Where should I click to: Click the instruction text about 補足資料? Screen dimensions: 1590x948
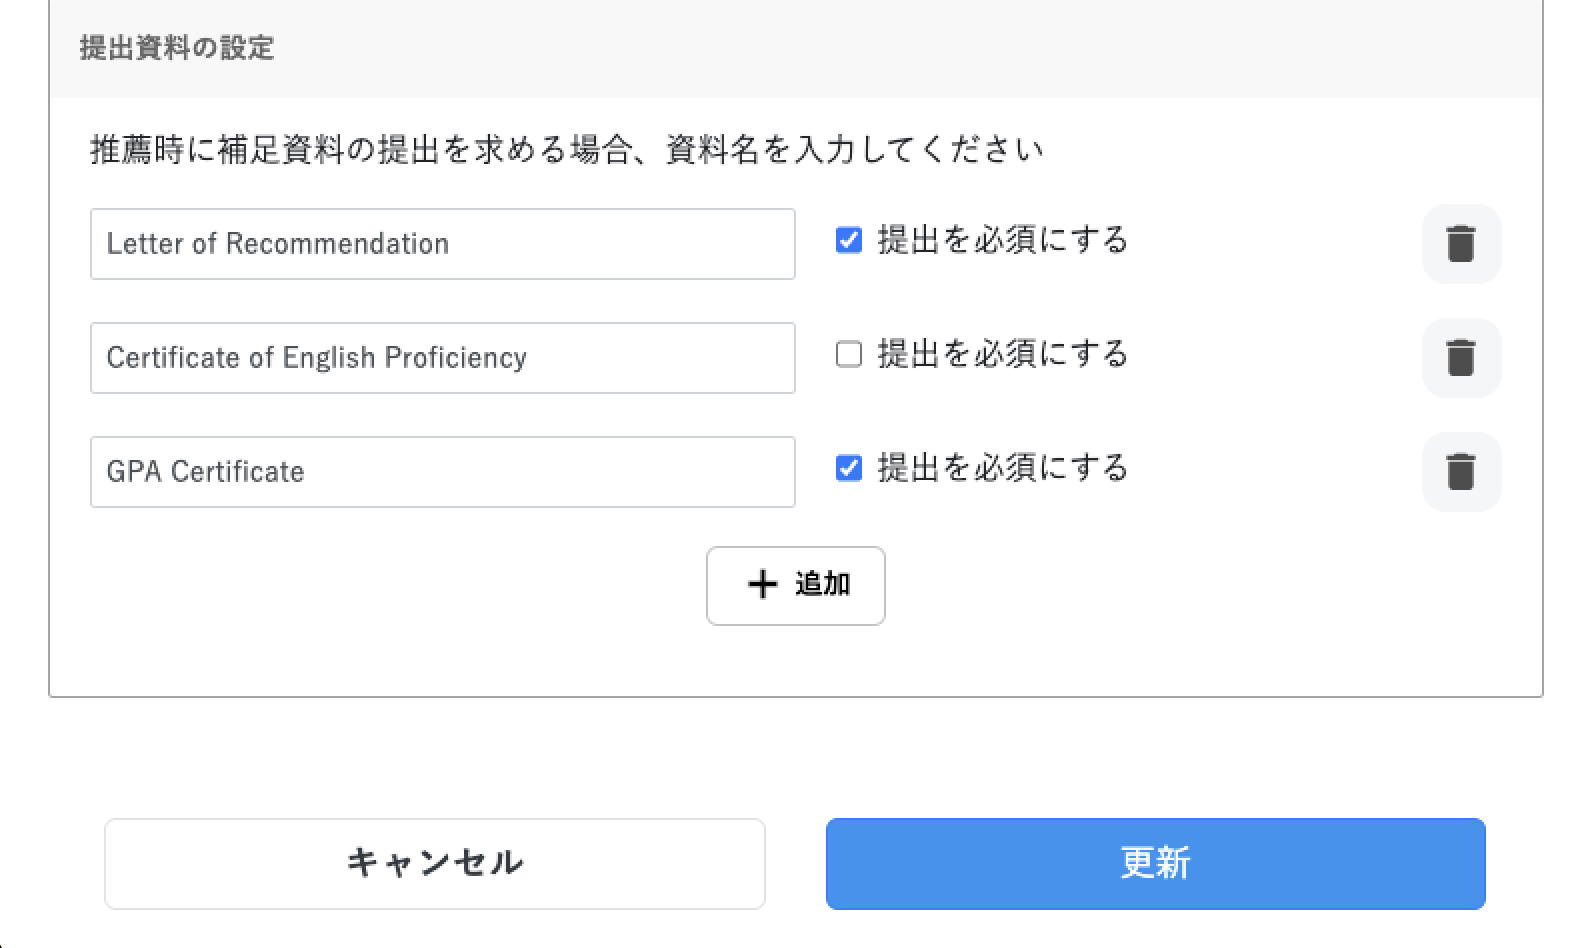point(567,150)
